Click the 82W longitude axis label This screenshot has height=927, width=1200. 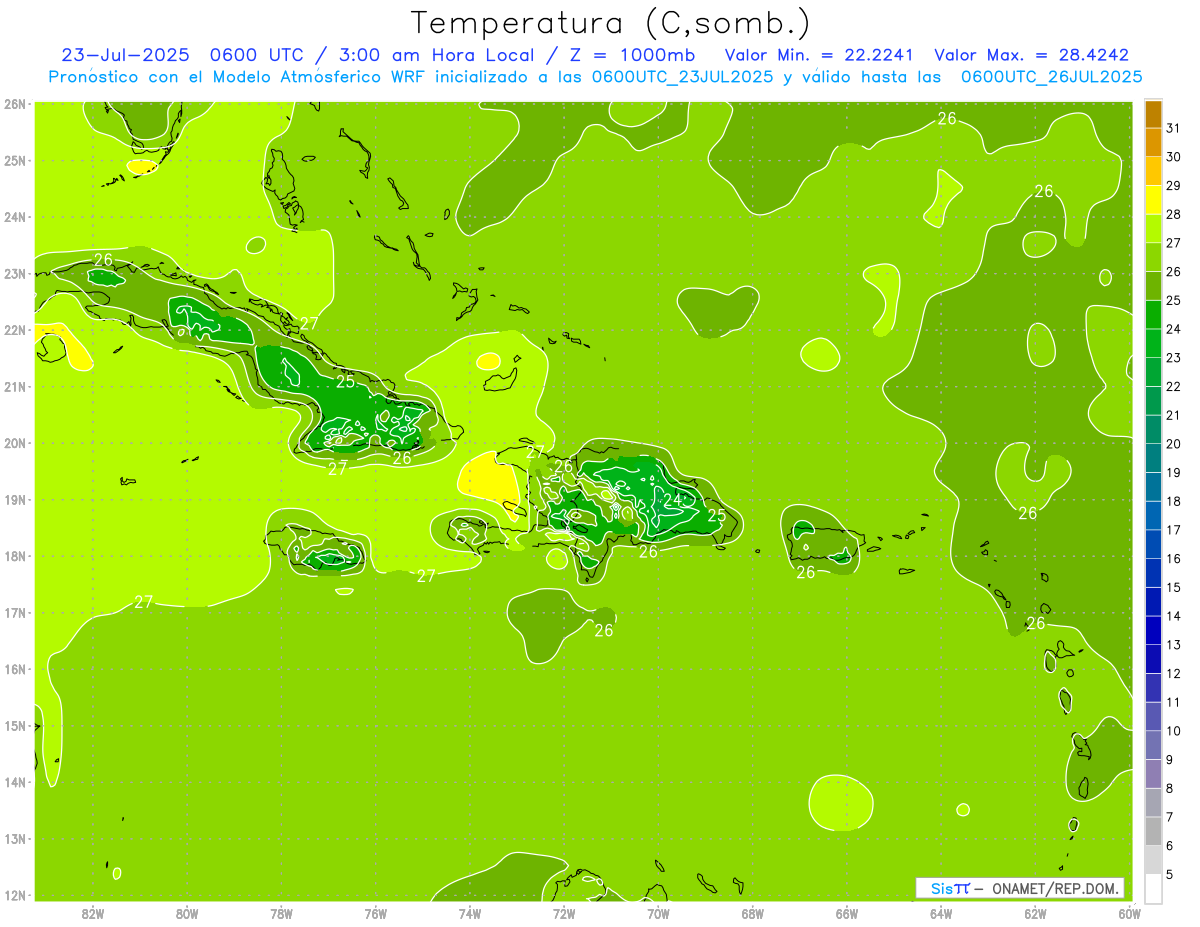[x=93, y=913]
